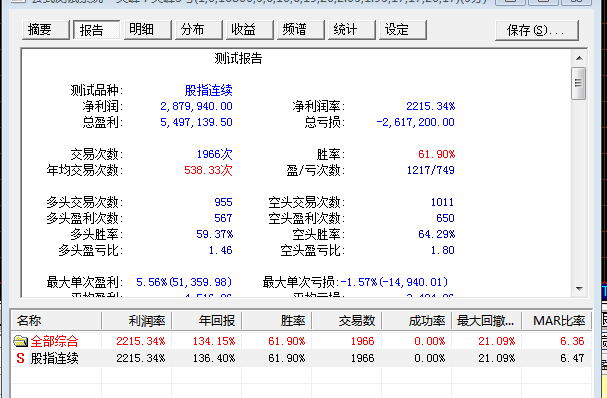Click the red 21.09% drawdown cell
This screenshot has height=398, width=607.
(496, 341)
